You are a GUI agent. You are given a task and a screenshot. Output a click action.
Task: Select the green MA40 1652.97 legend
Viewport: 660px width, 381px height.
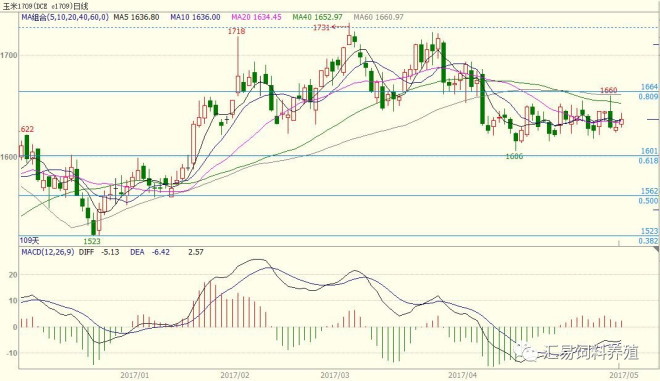click(x=317, y=17)
